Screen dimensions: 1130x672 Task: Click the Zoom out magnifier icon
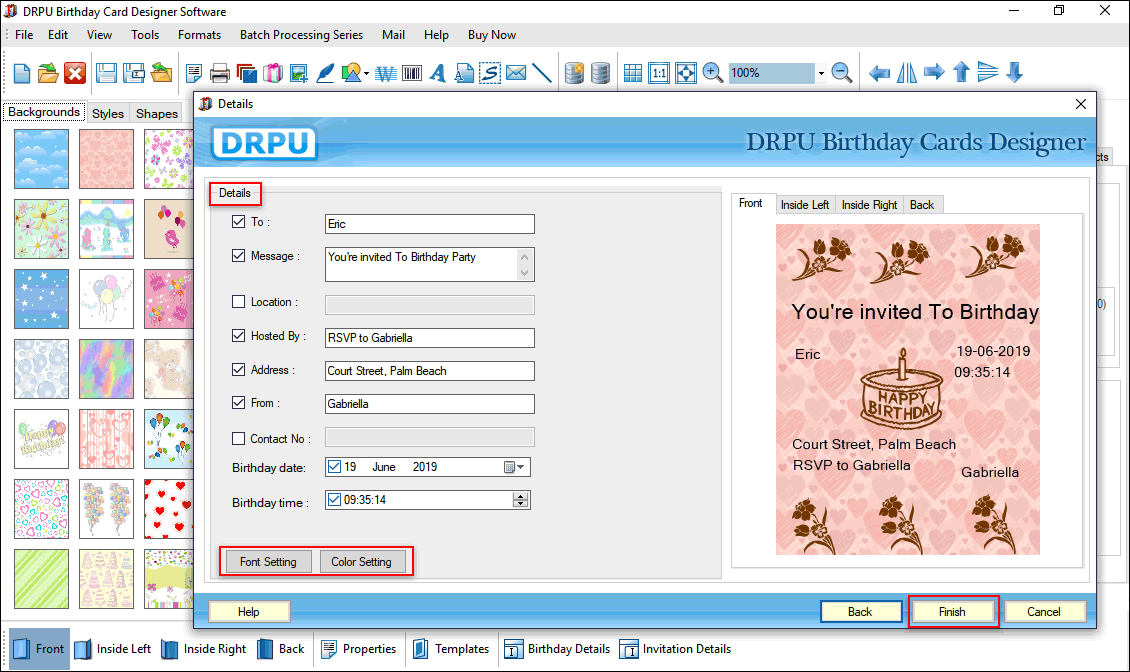click(842, 73)
